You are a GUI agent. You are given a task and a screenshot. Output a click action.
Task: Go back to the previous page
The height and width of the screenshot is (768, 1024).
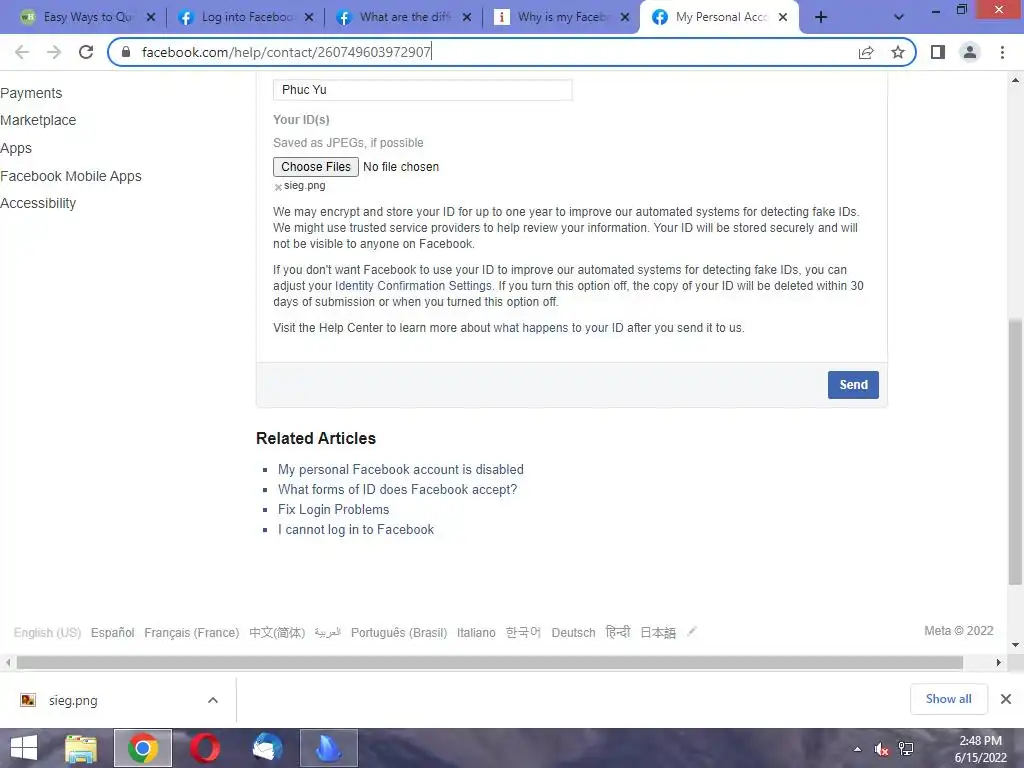[x=22, y=52]
